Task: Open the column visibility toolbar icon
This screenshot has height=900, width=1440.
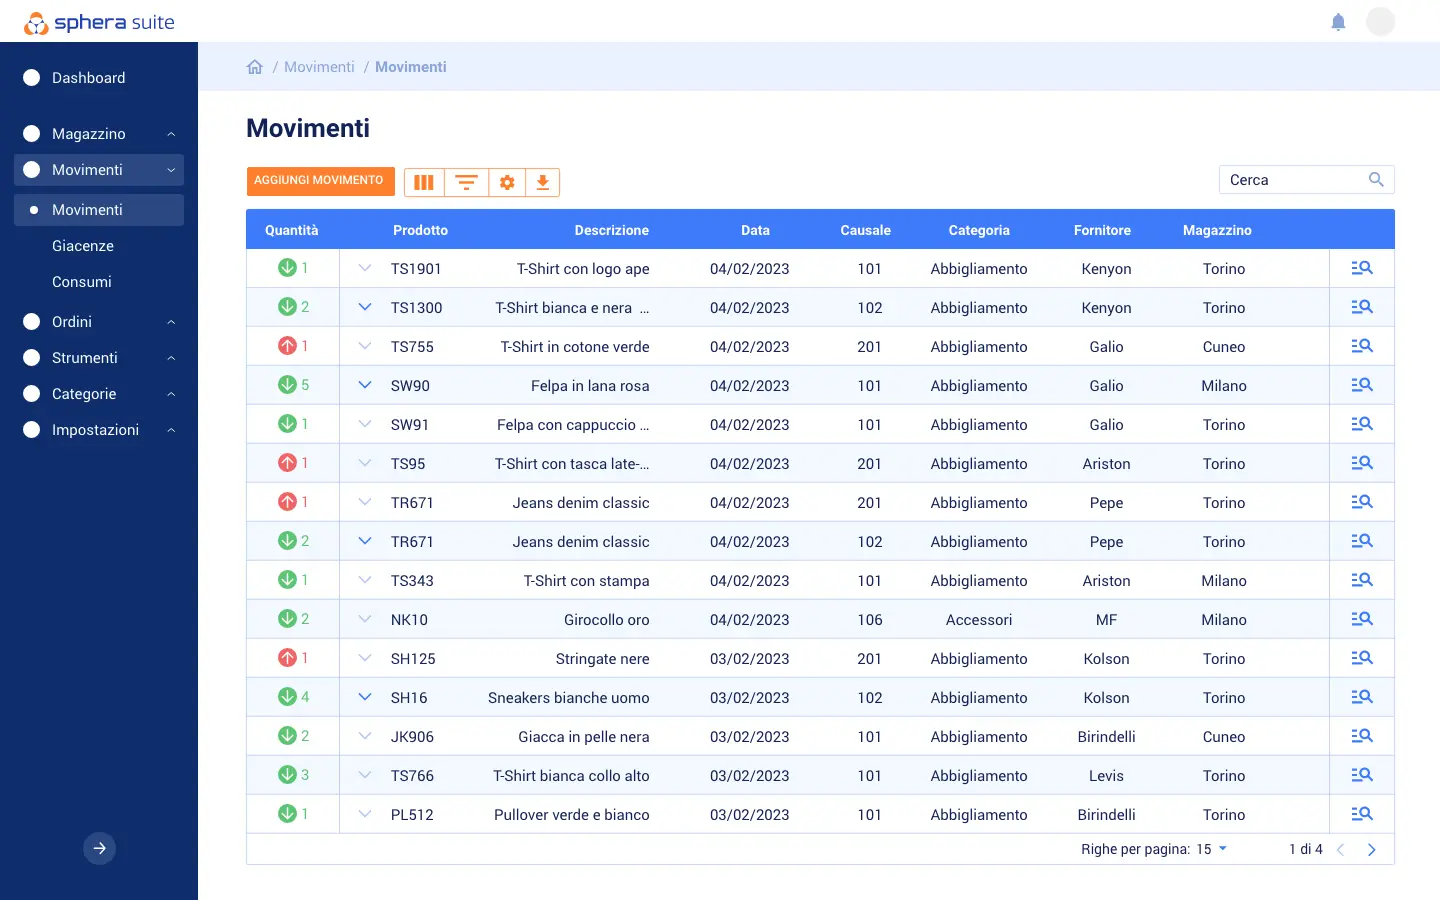Action: (424, 182)
